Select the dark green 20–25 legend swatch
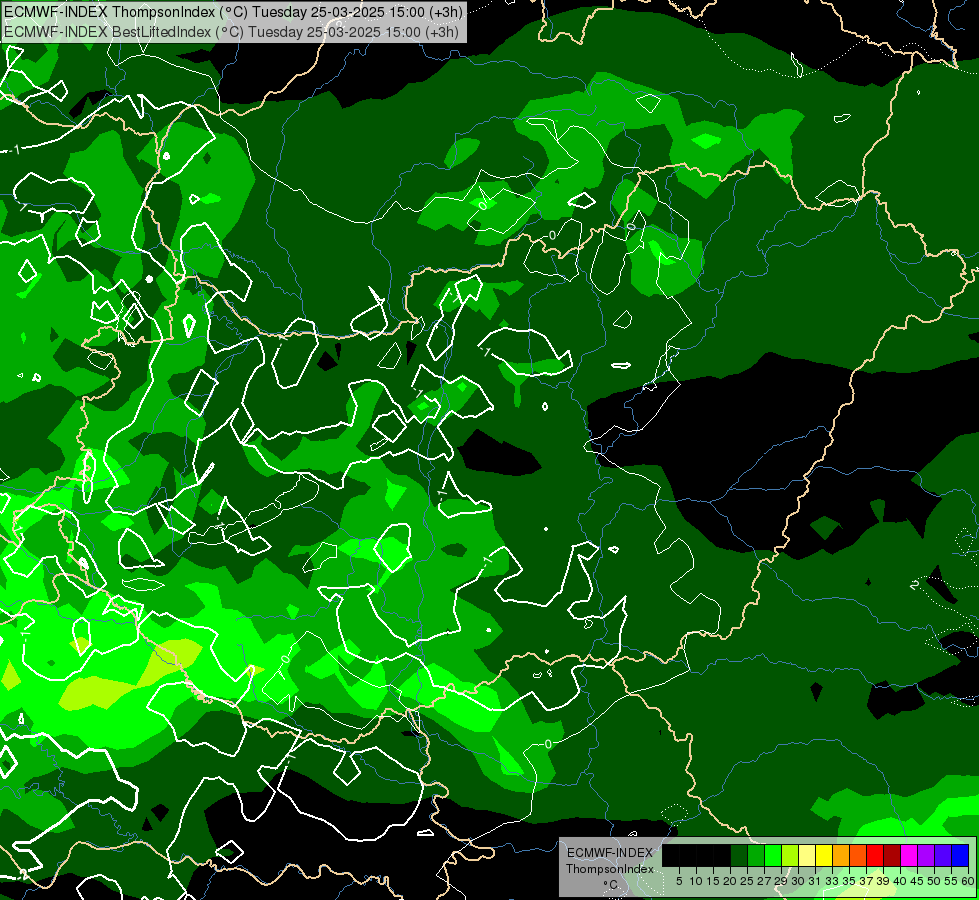The width and height of the screenshot is (979, 900). pos(739,855)
